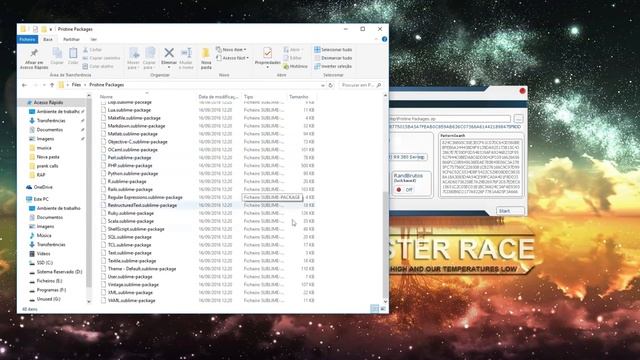Screen dimensions: 640x360
Task: Close the cracker window with red button
Action: pos(522,91)
